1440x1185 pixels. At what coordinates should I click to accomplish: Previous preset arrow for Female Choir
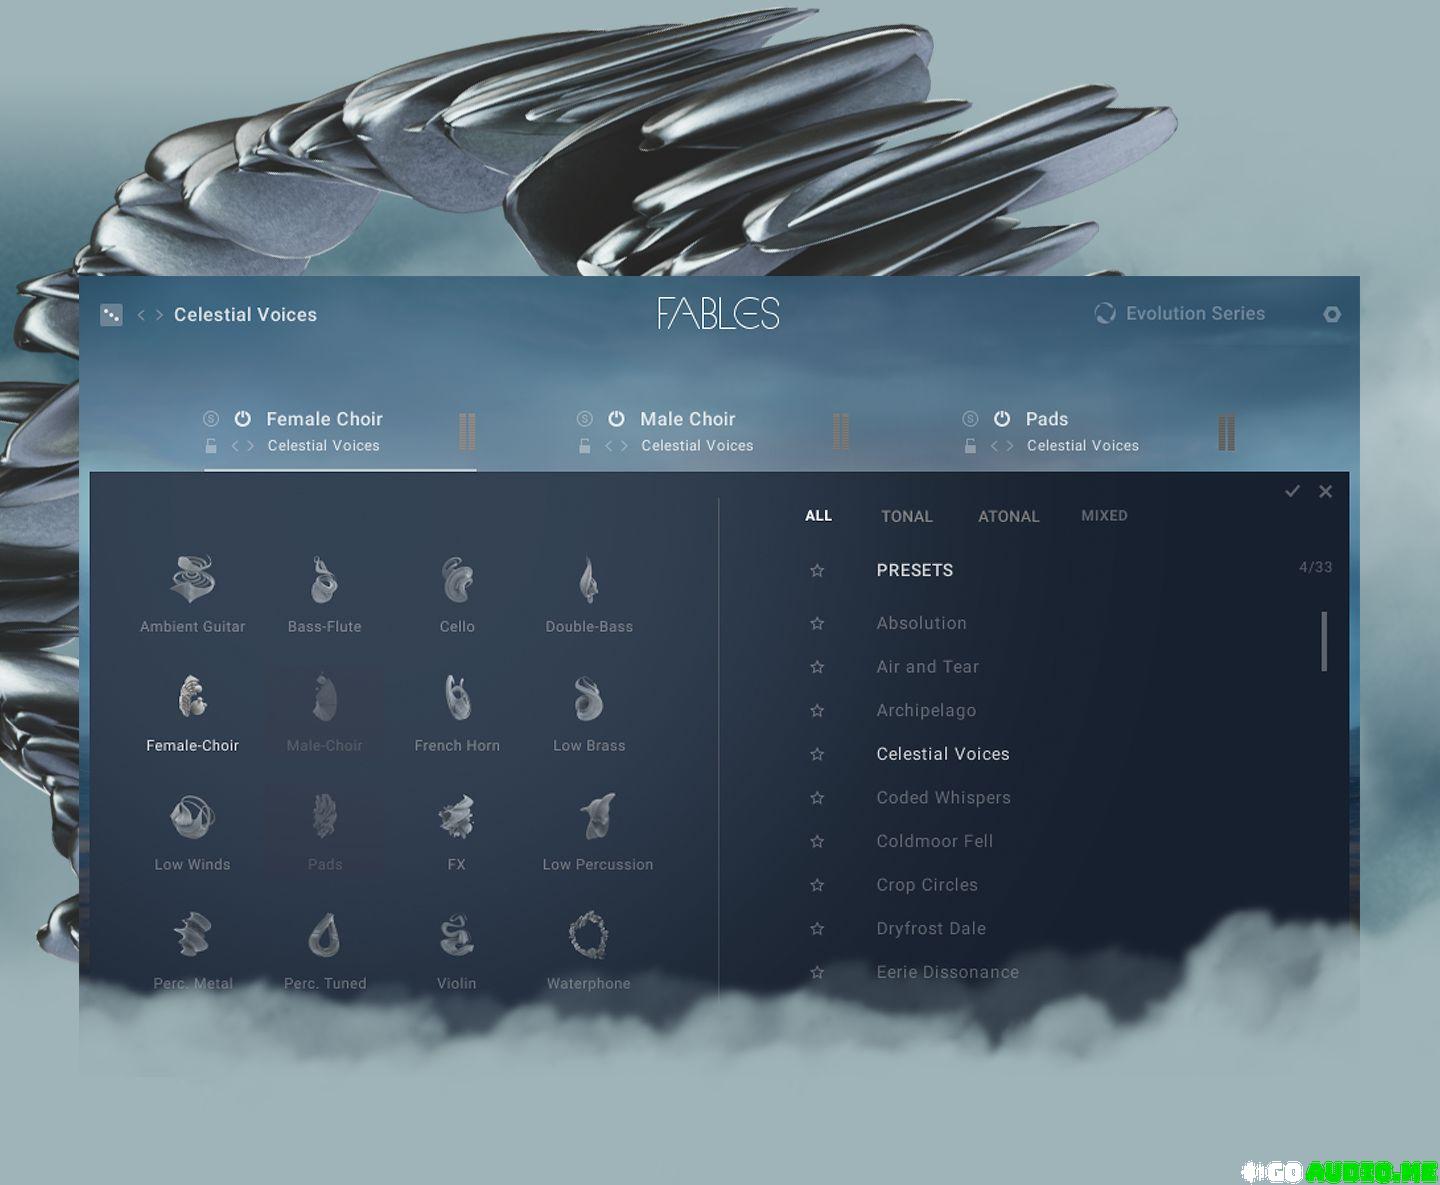point(235,446)
